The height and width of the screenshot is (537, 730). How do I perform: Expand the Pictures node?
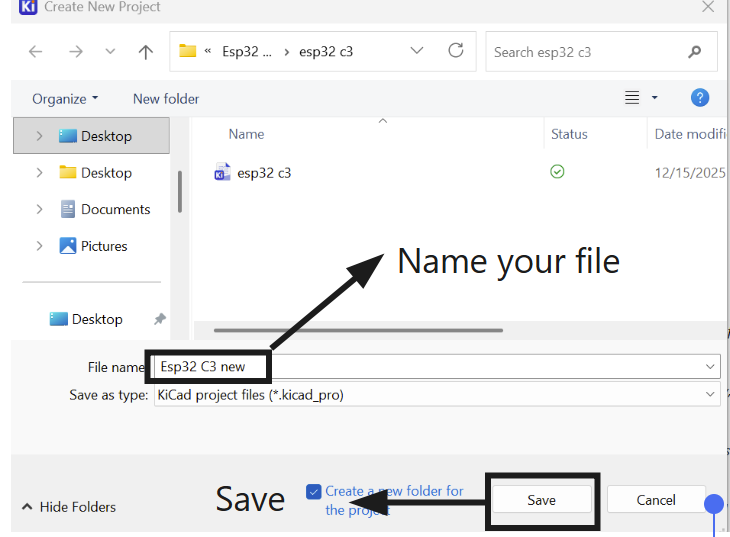[39, 246]
